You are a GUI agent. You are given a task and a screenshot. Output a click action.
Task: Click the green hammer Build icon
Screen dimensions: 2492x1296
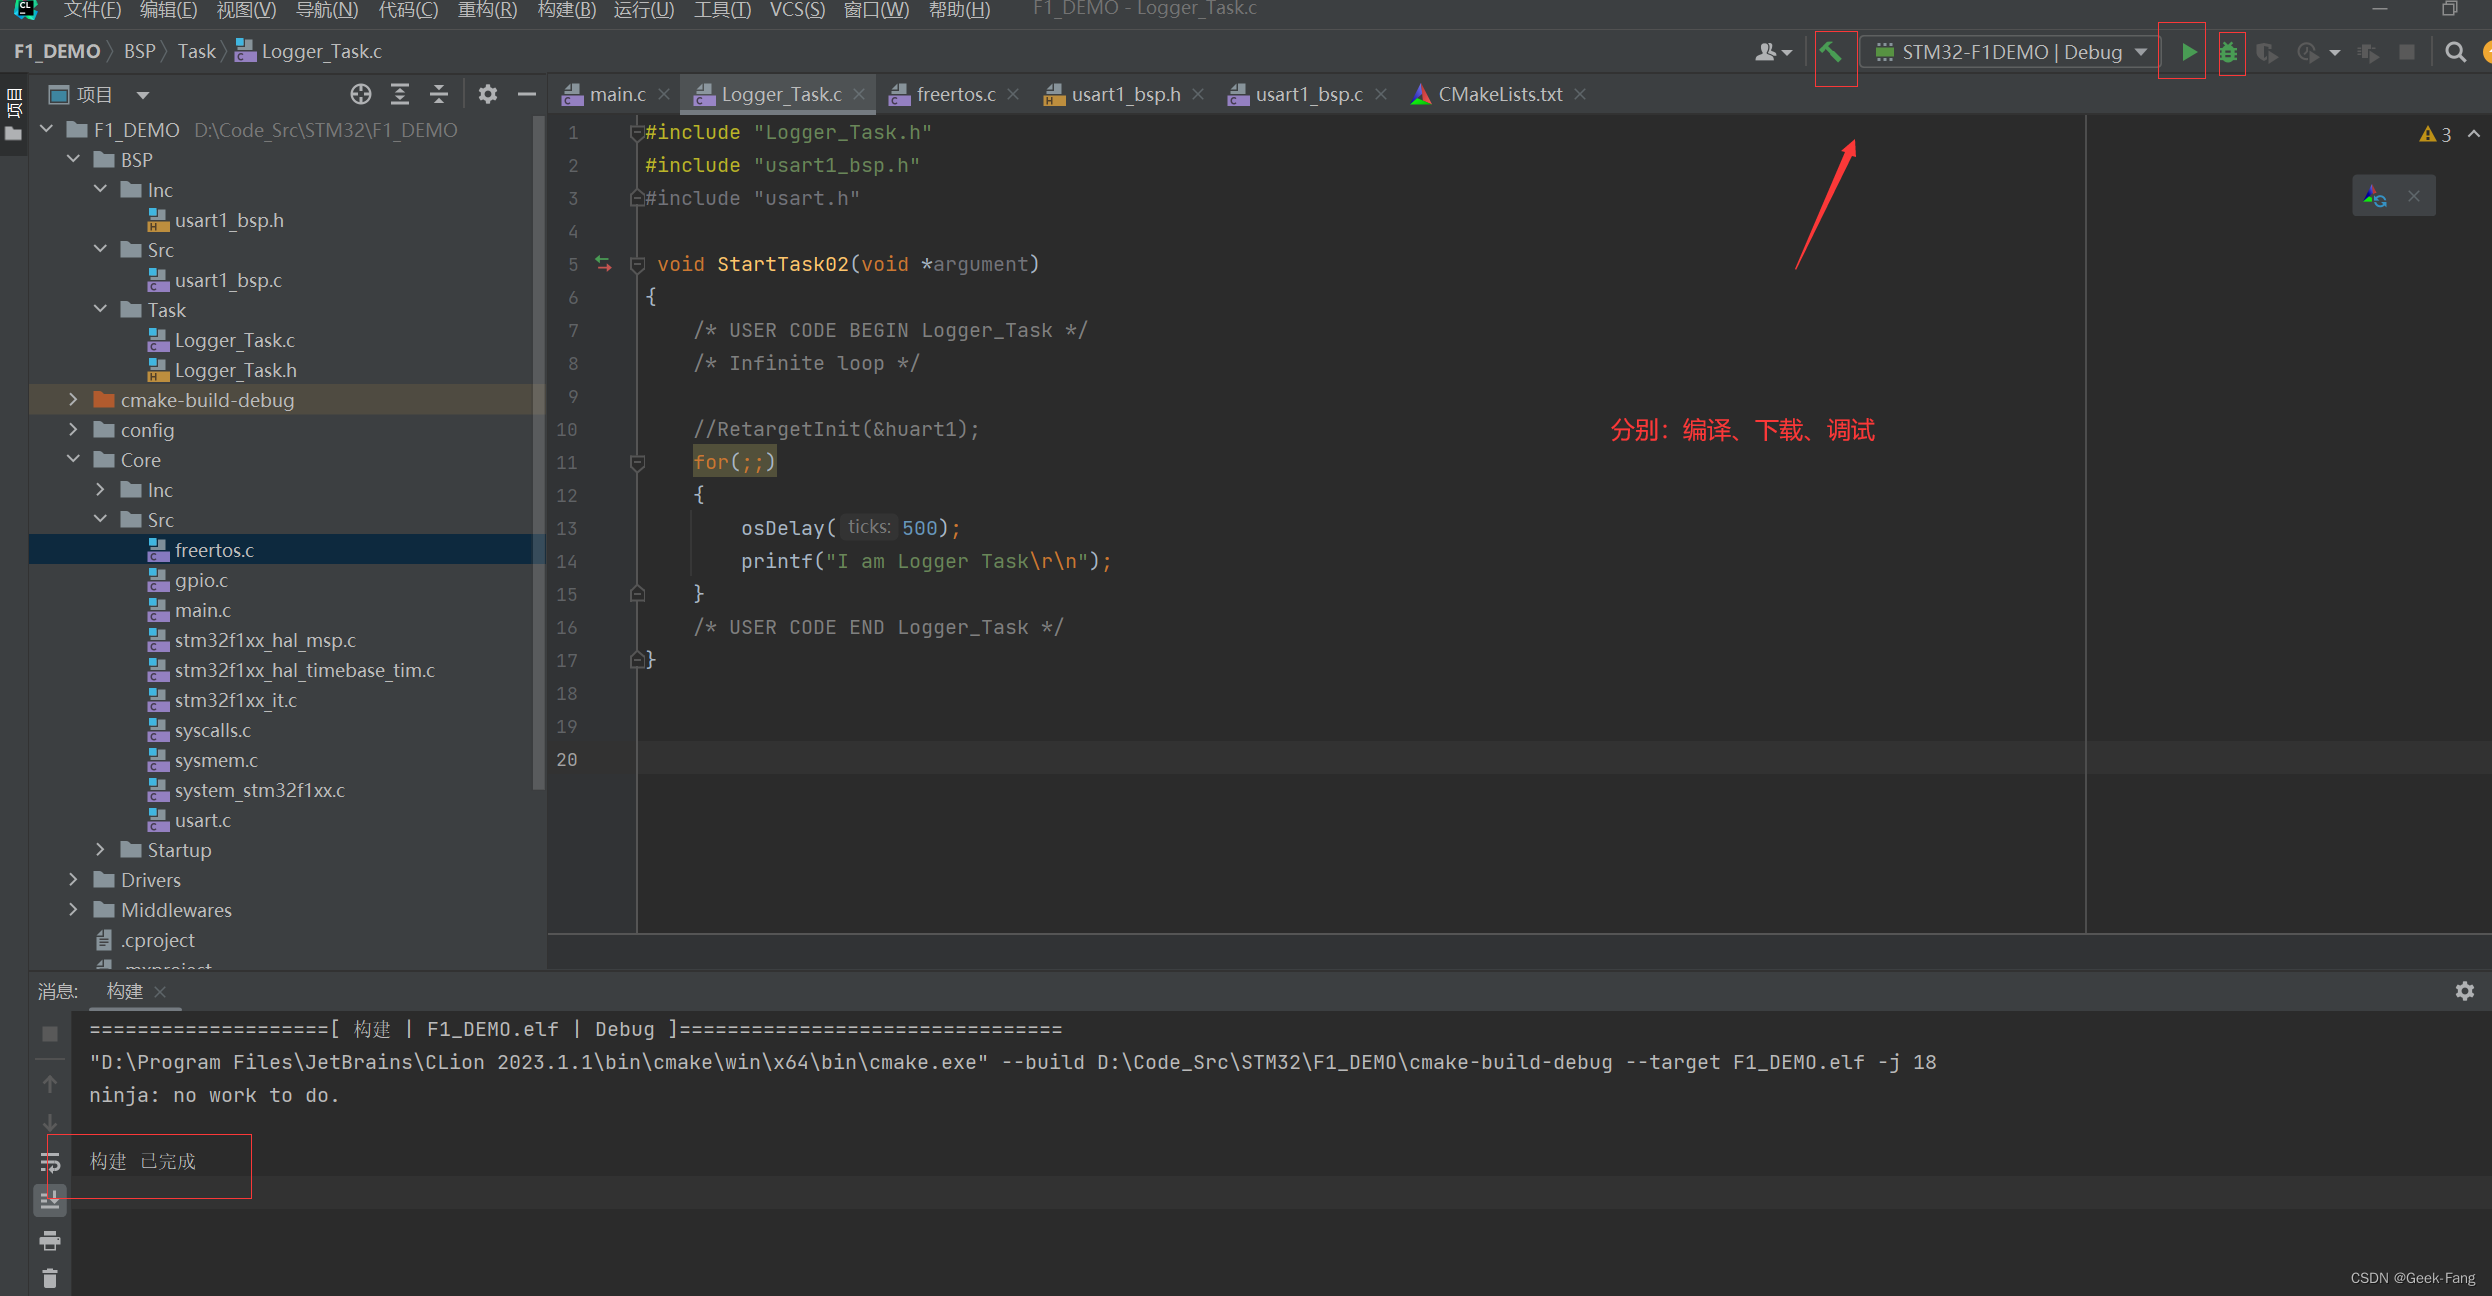[x=1830, y=52]
